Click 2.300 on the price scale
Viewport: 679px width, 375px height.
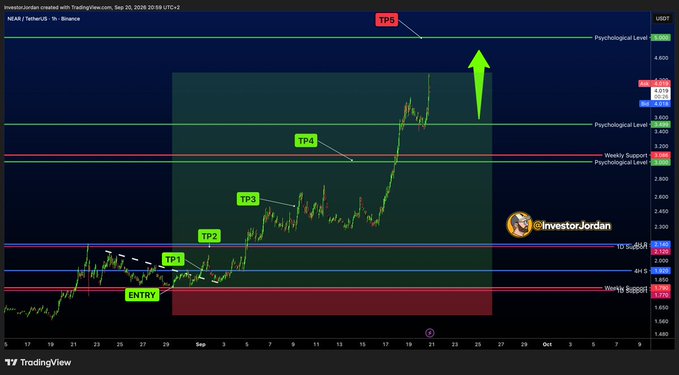click(661, 227)
